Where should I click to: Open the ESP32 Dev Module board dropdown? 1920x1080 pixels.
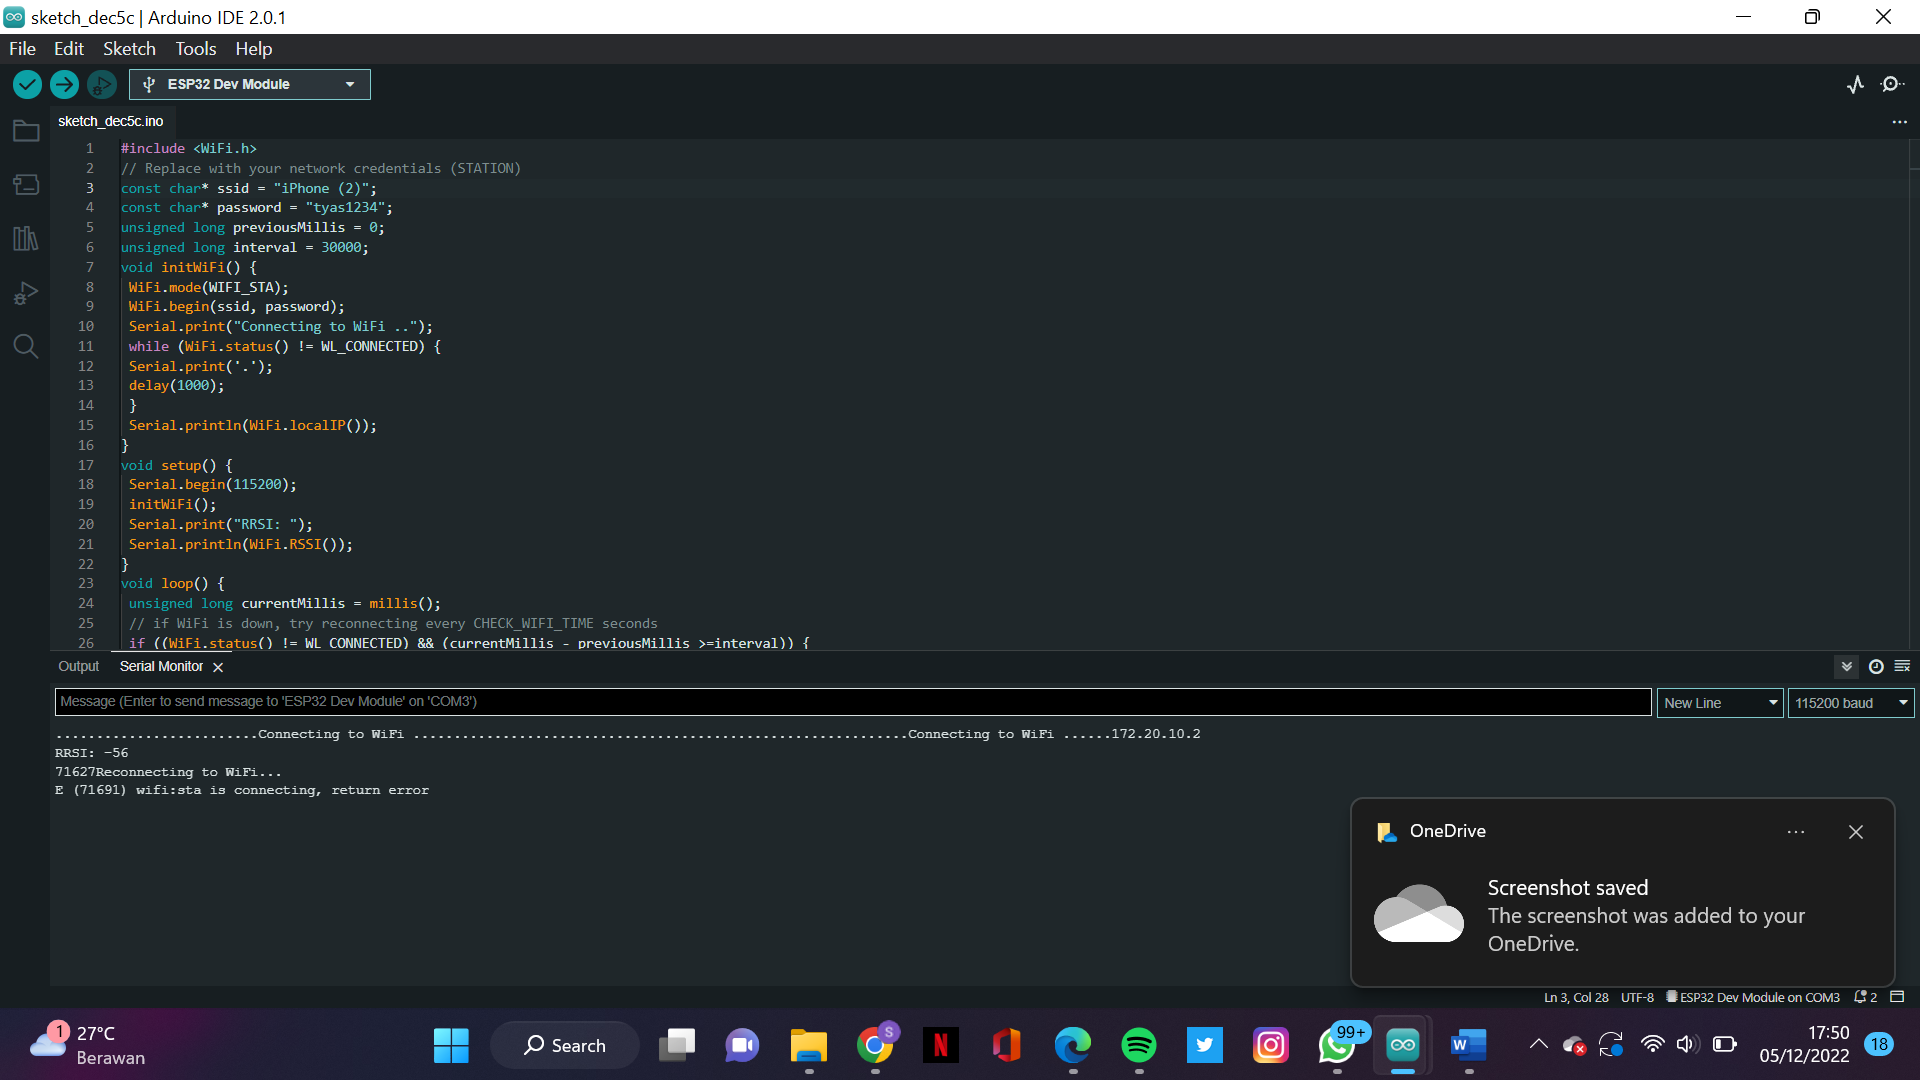point(249,84)
